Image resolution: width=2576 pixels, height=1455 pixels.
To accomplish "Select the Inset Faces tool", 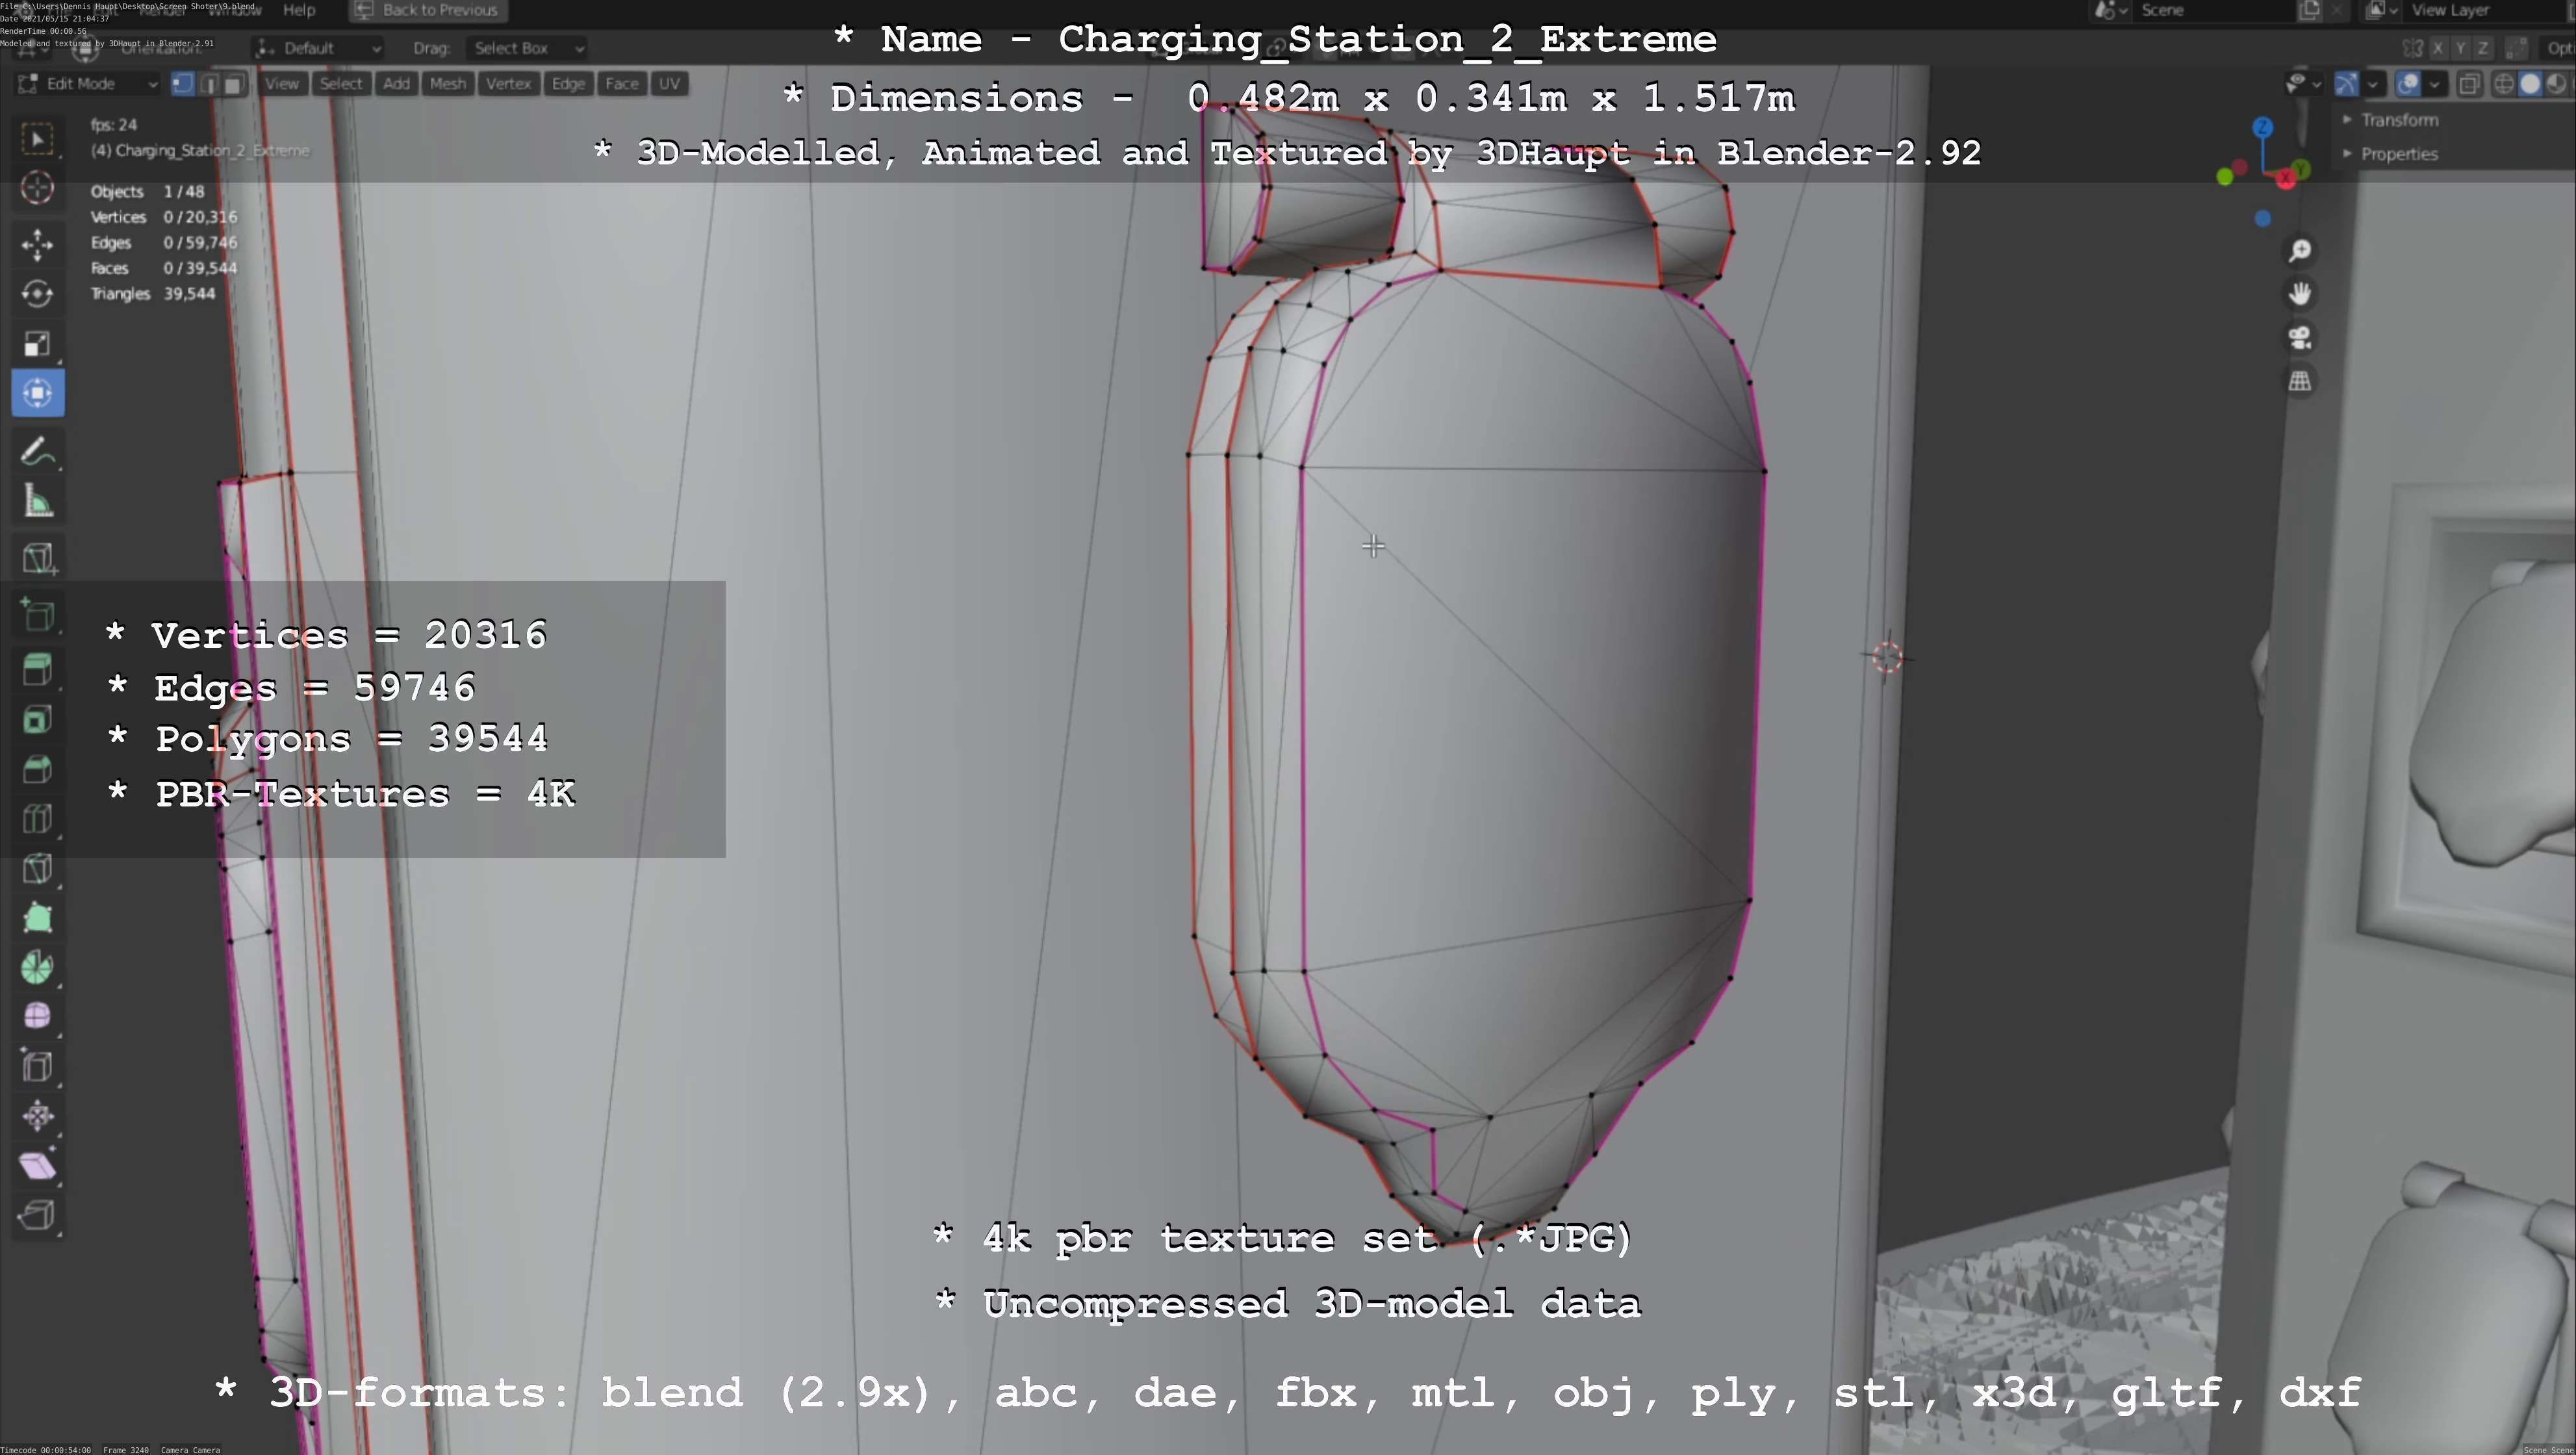I will pos(37,719).
